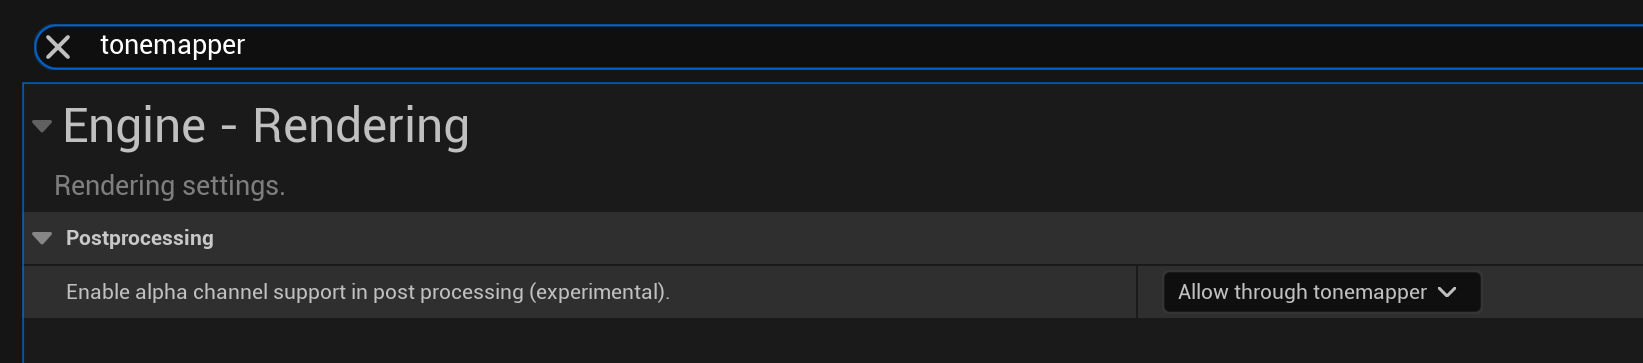This screenshot has height=363, width=1643.
Task: Select the alpha channel support setting row
Action: point(833,292)
